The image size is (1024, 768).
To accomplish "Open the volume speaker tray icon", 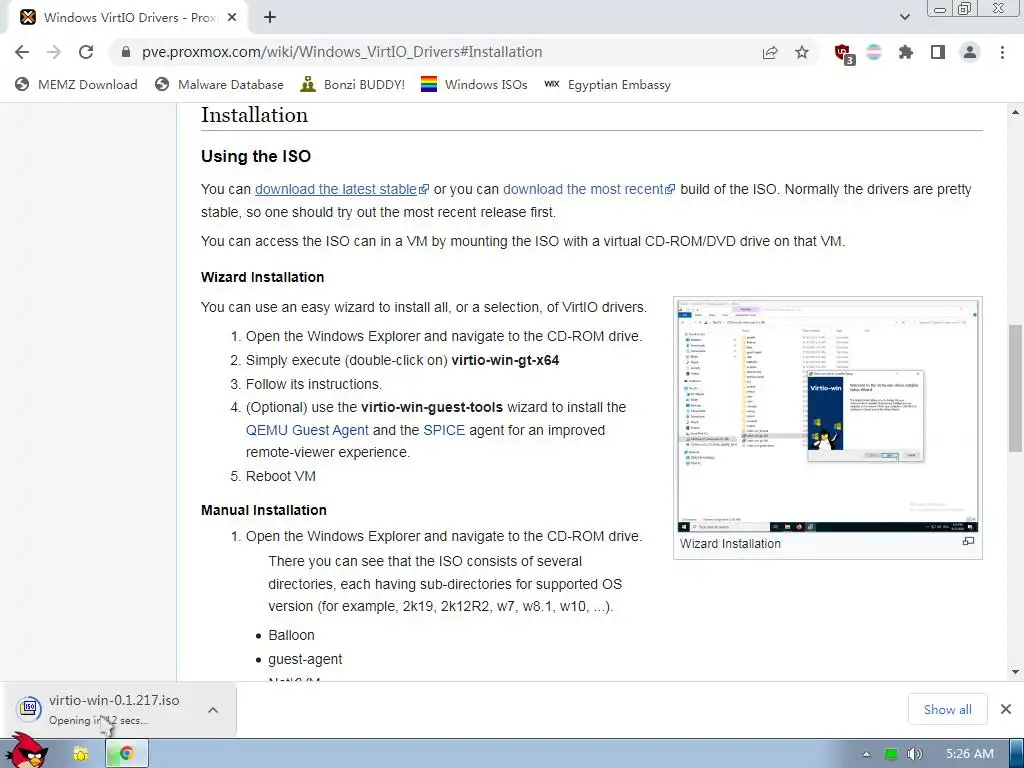I will (914, 754).
